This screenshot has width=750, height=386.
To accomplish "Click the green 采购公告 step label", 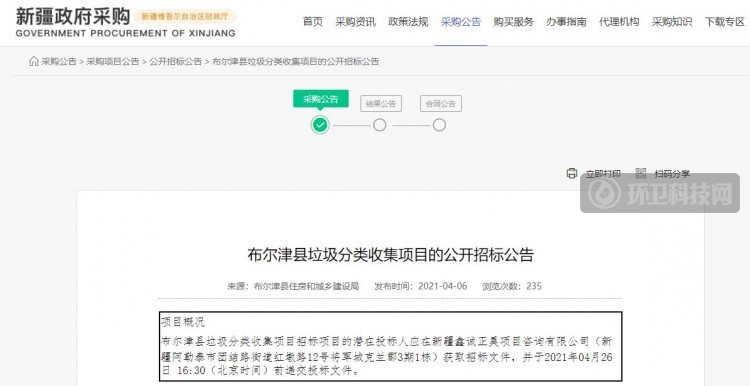I will click(x=320, y=99).
